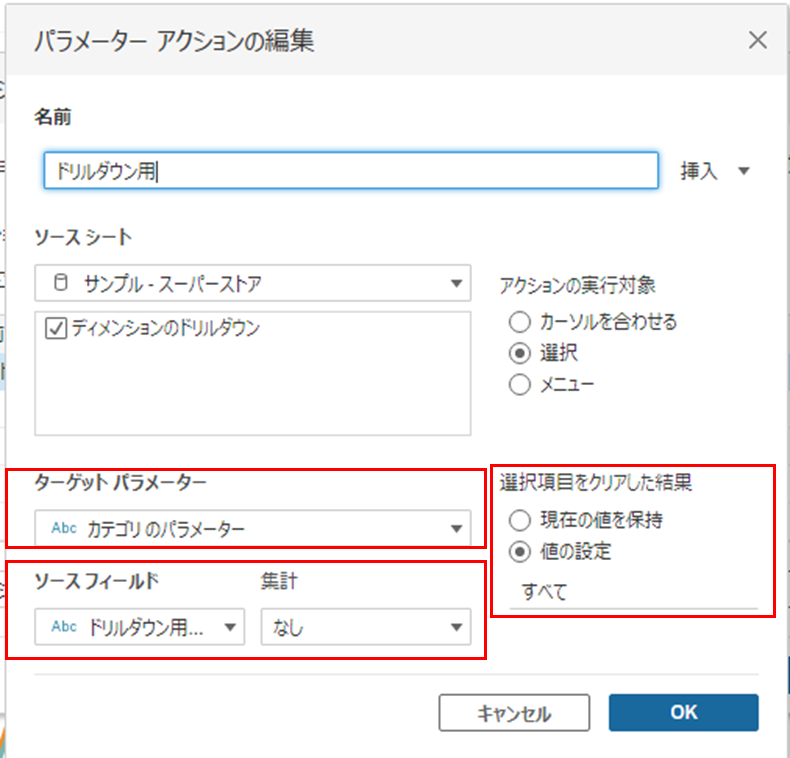This screenshot has height=758, width=790.
Task: Select the カーソルを合わせる radio option
Action: click(519, 322)
